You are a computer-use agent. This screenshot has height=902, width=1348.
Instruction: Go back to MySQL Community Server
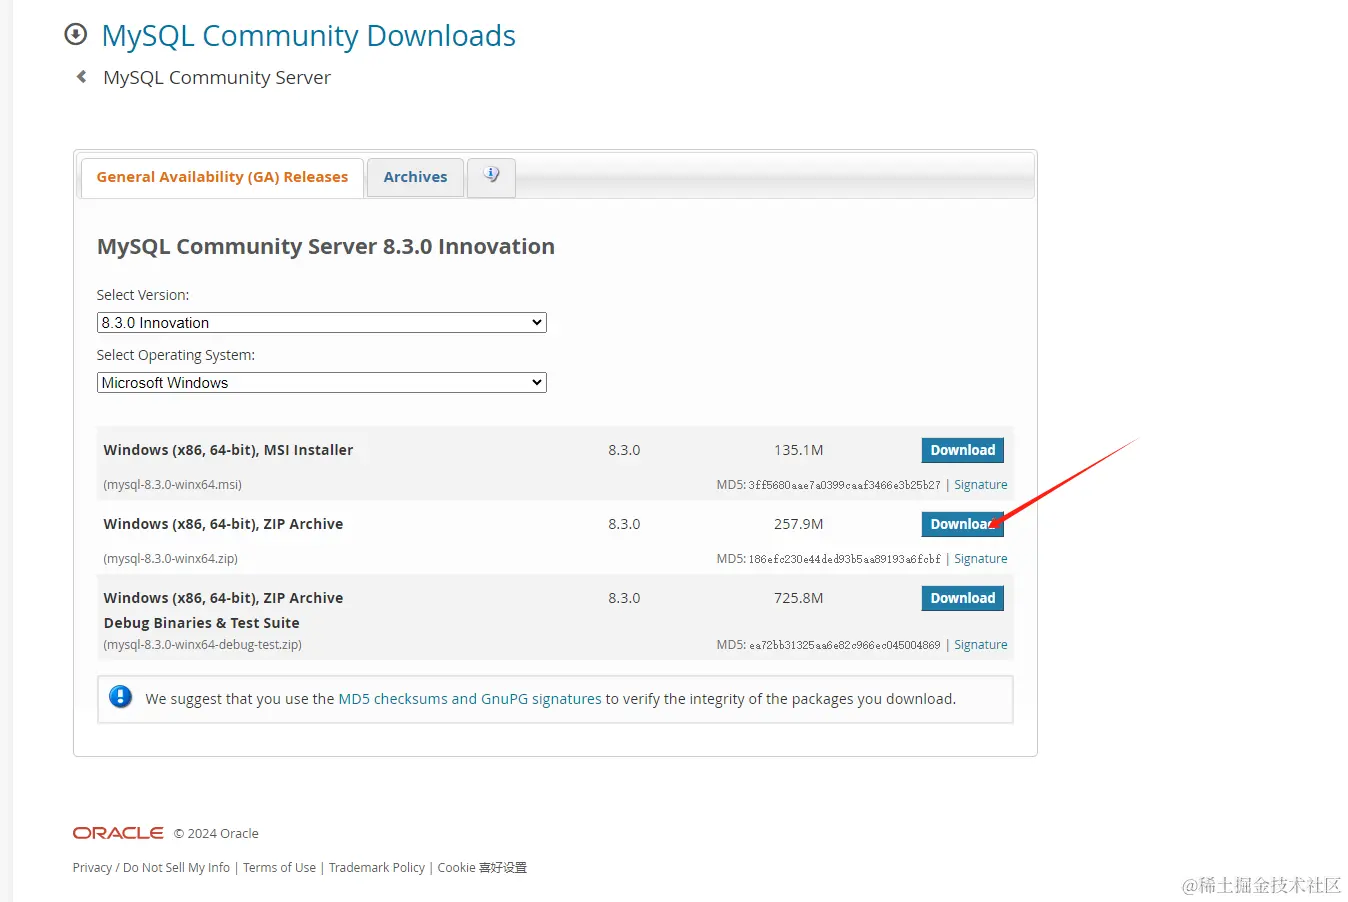(x=217, y=78)
